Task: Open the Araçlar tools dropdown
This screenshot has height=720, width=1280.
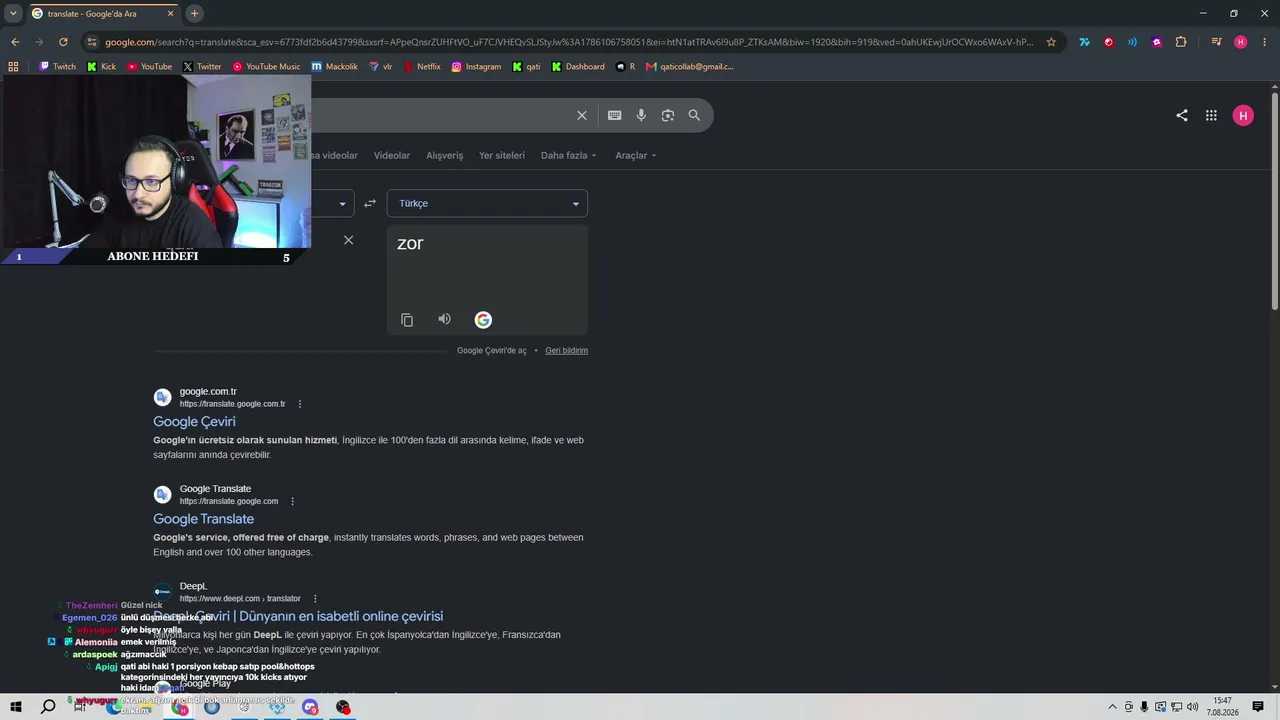Action: (636, 155)
